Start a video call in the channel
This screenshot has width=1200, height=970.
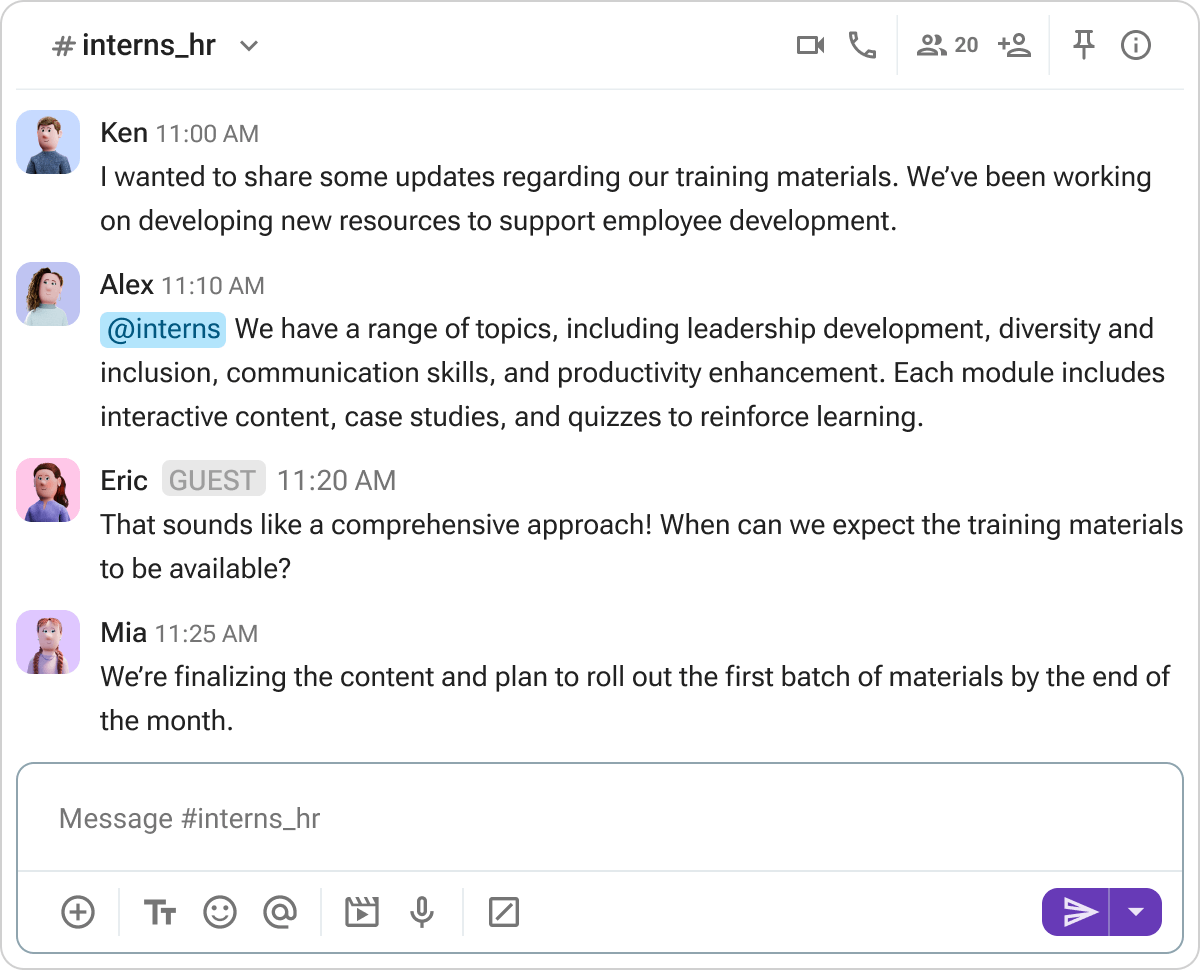coord(810,46)
